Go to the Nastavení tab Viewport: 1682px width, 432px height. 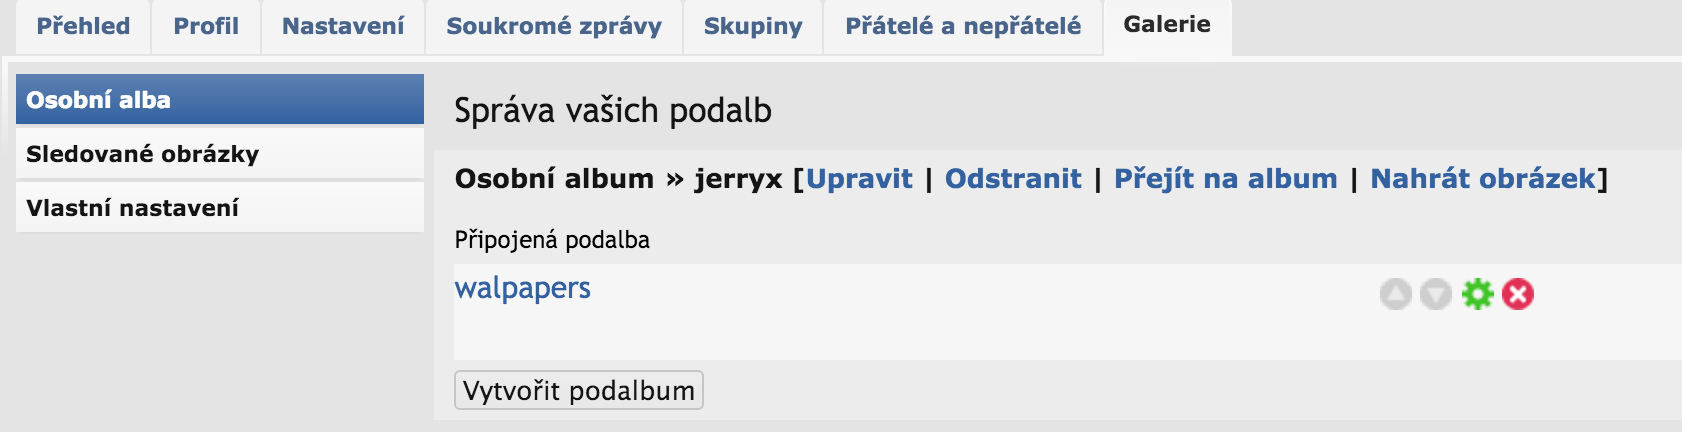[343, 26]
